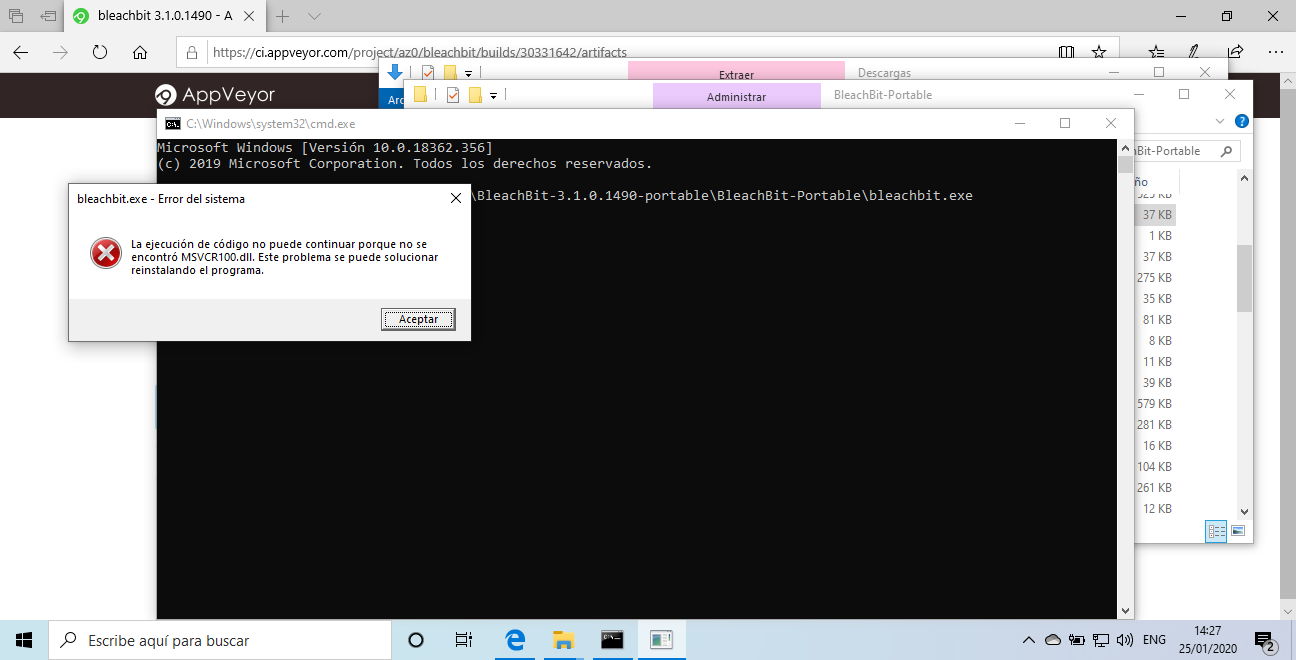Select the 275 KB file size cell
The image size is (1296, 660).
click(x=1154, y=278)
